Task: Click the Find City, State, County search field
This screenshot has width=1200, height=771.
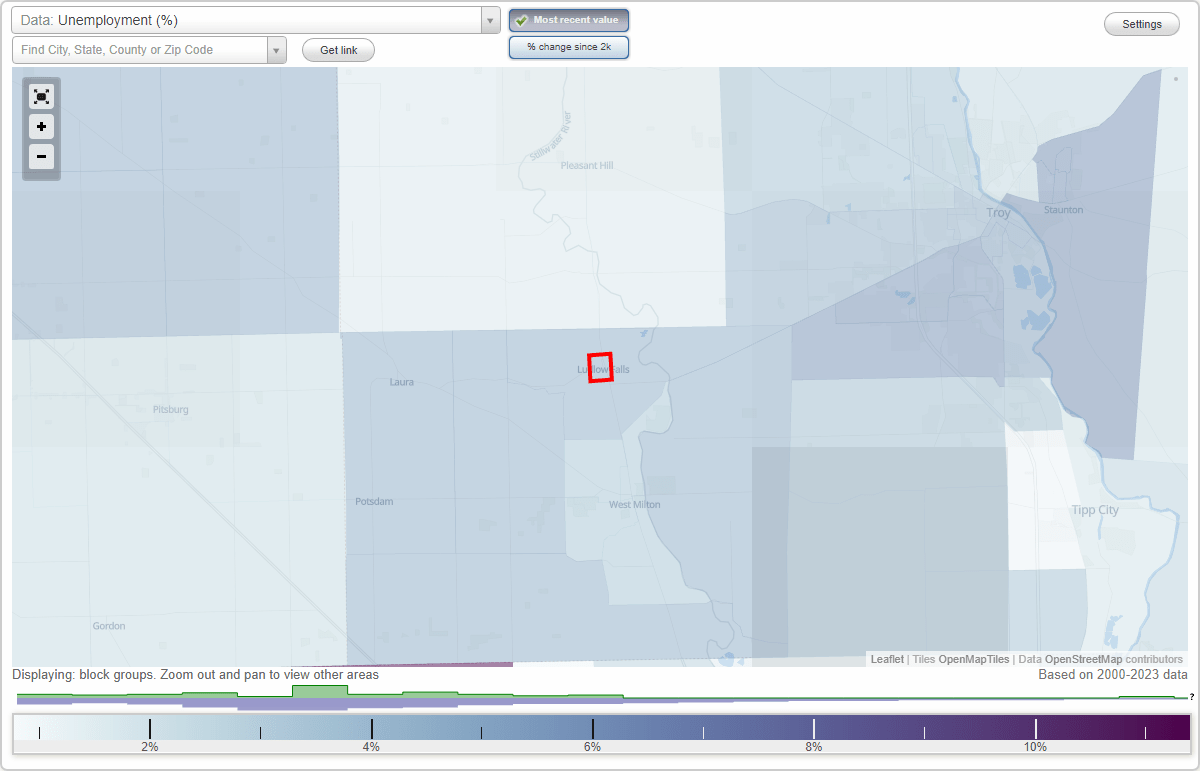Action: click(x=140, y=50)
